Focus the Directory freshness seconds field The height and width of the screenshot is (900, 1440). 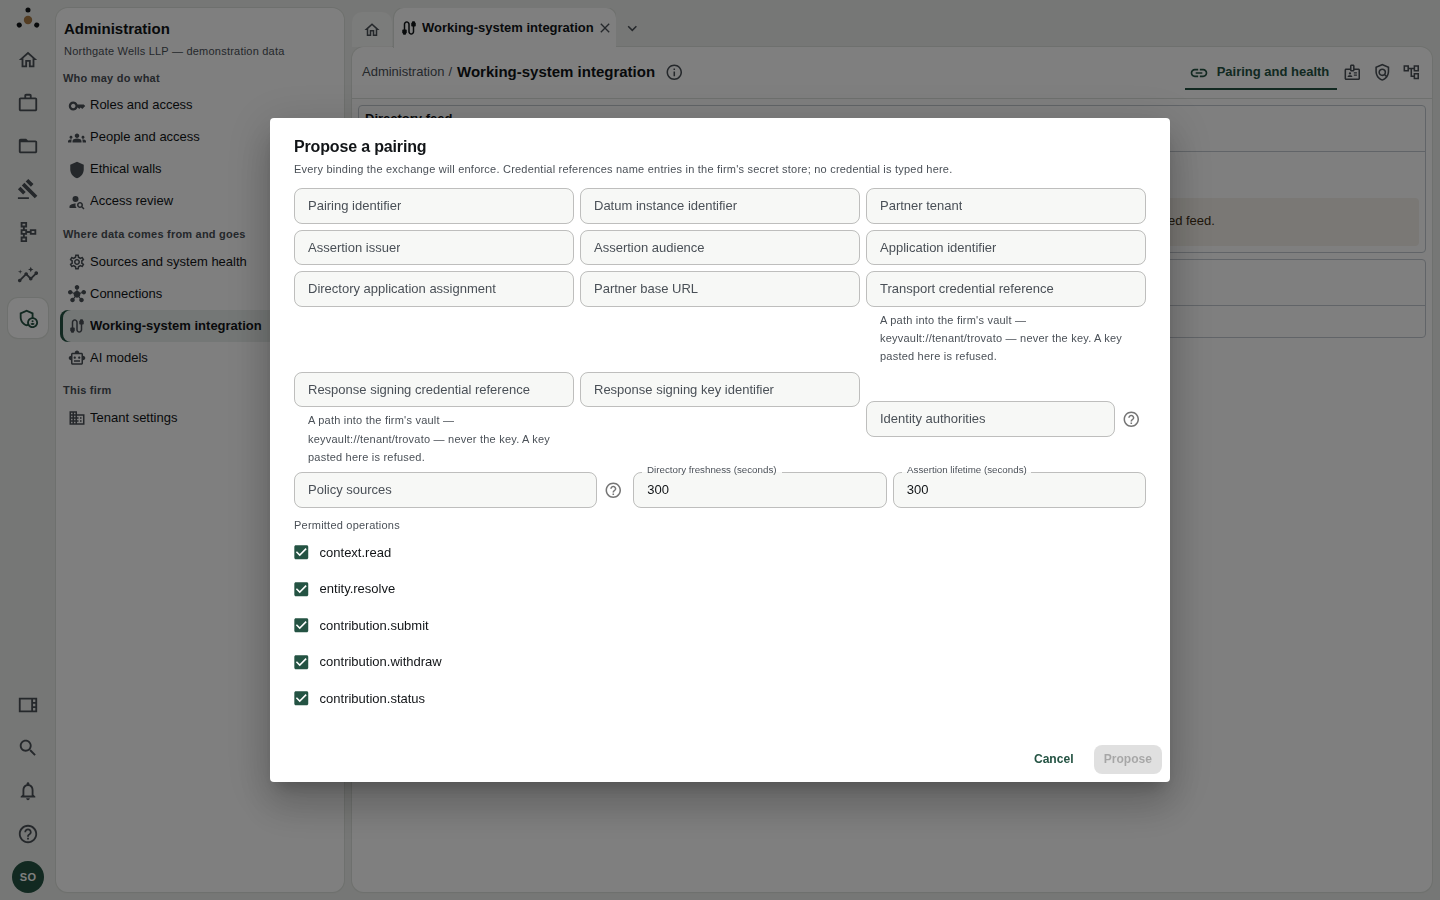coord(760,490)
